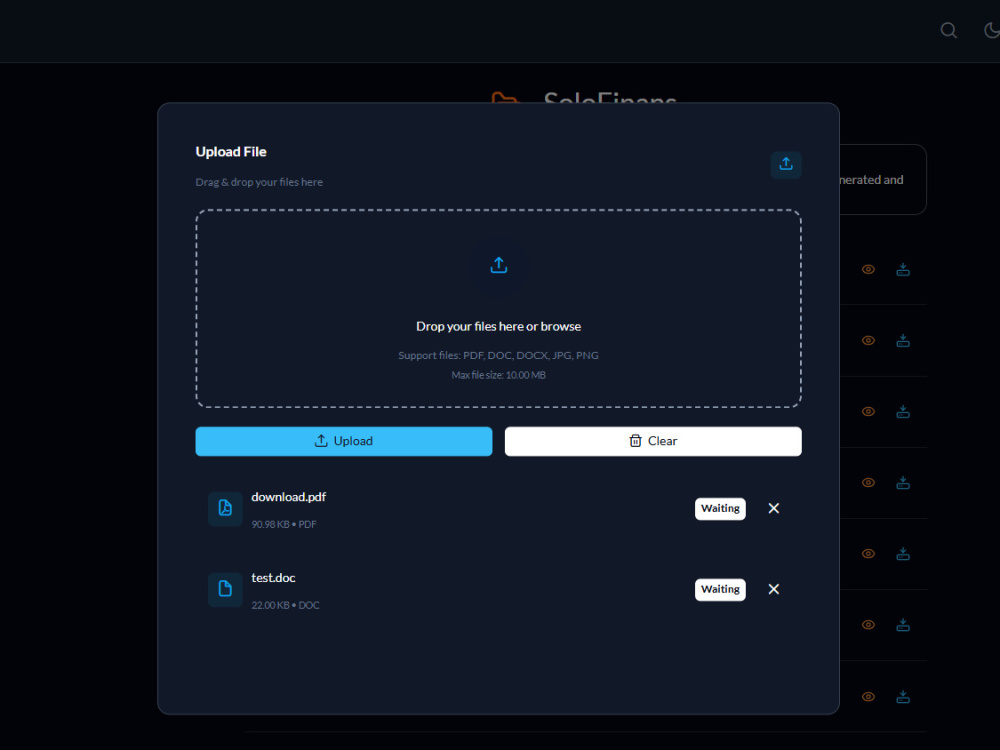Open the search icon in the header
This screenshot has width=1000, height=750.
[x=948, y=31]
